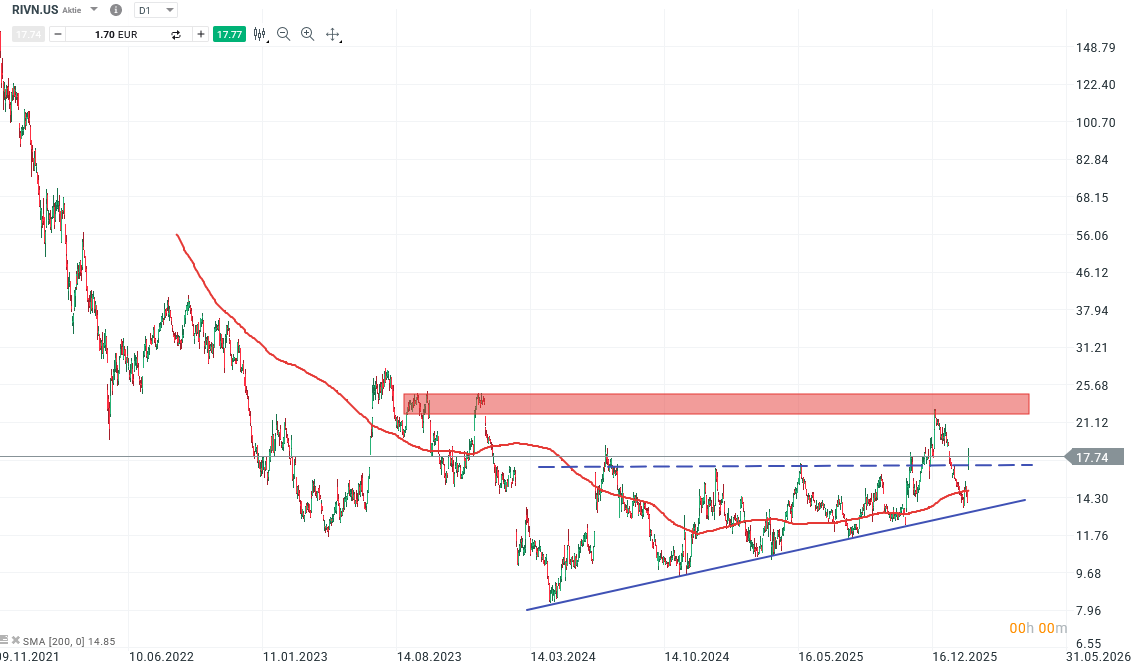Click the green 17.77 buy price button
This screenshot has height=667, width=1137.
[229, 33]
